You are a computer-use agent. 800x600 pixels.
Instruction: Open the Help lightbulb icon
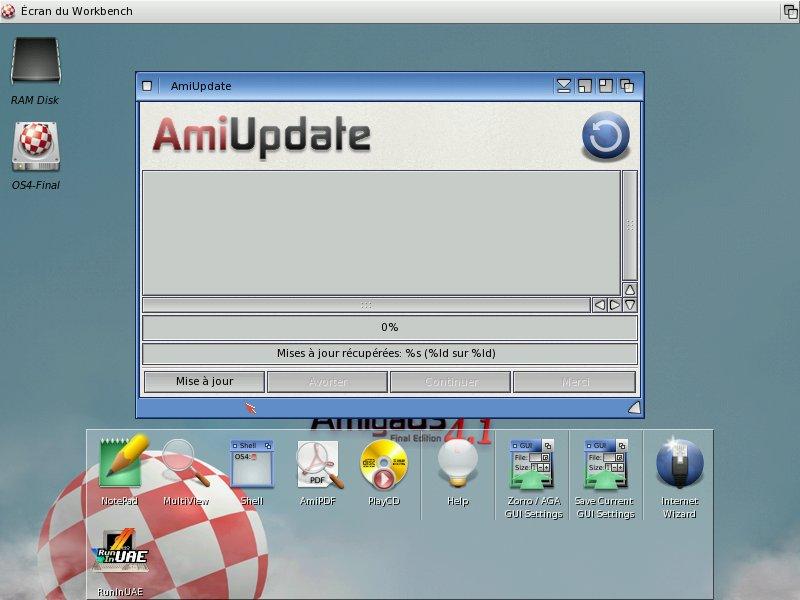pyautogui.click(x=458, y=464)
